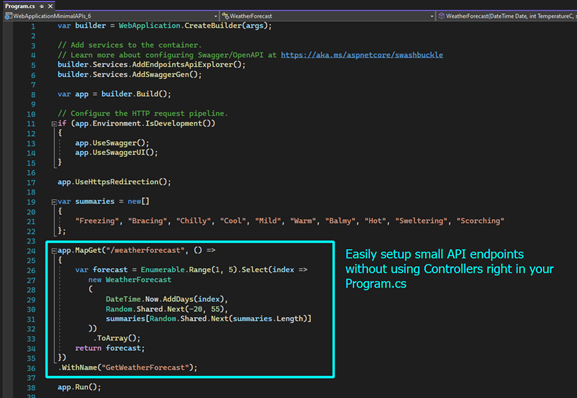Pin the Program.cs tab
Viewport: 577px width, 398px height.
click(x=42, y=6)
